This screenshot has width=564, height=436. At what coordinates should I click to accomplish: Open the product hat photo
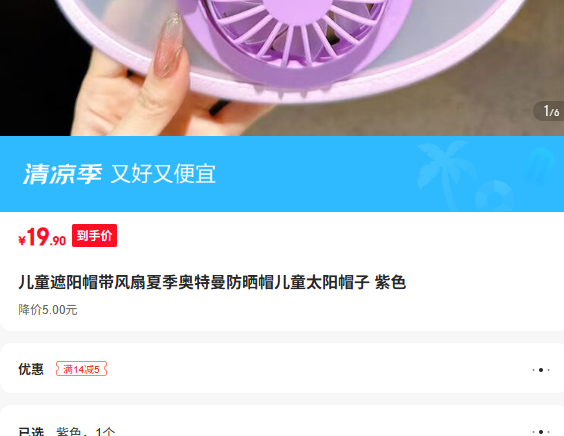click(x=282, y=68)
